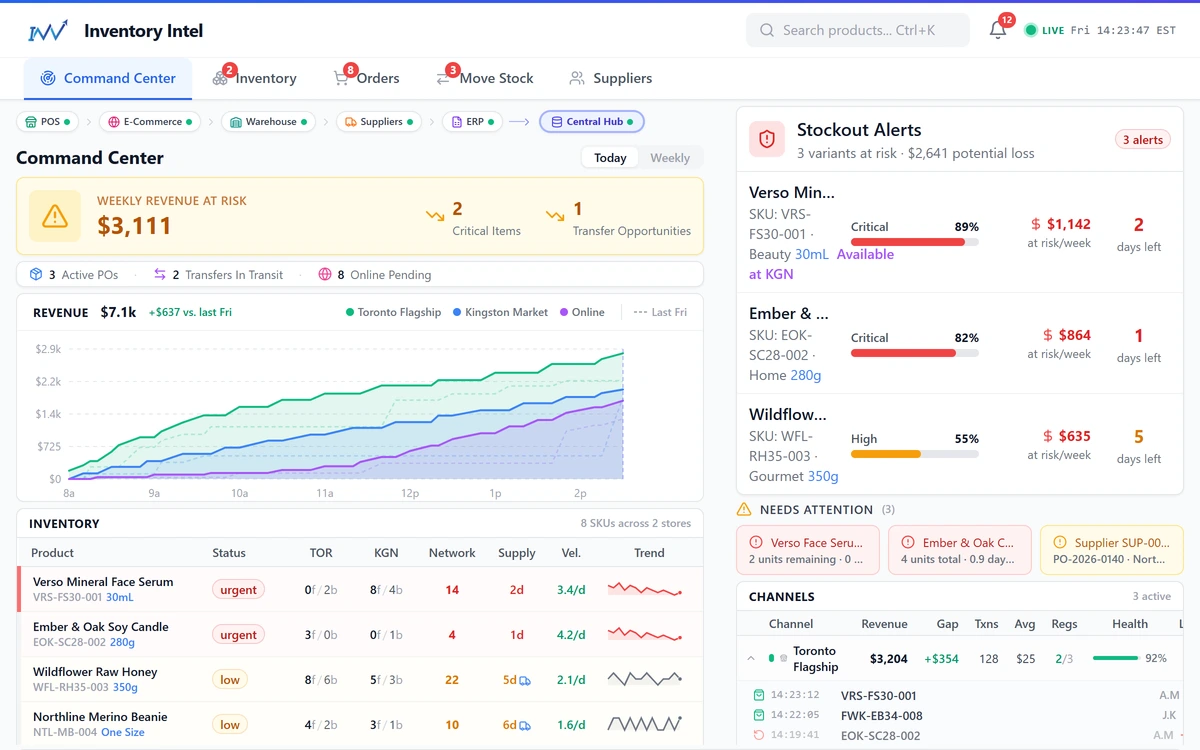Click the Stockout Alerts shield icon
The width and height of the screenshot is (1200, 750).
(767, 139)
